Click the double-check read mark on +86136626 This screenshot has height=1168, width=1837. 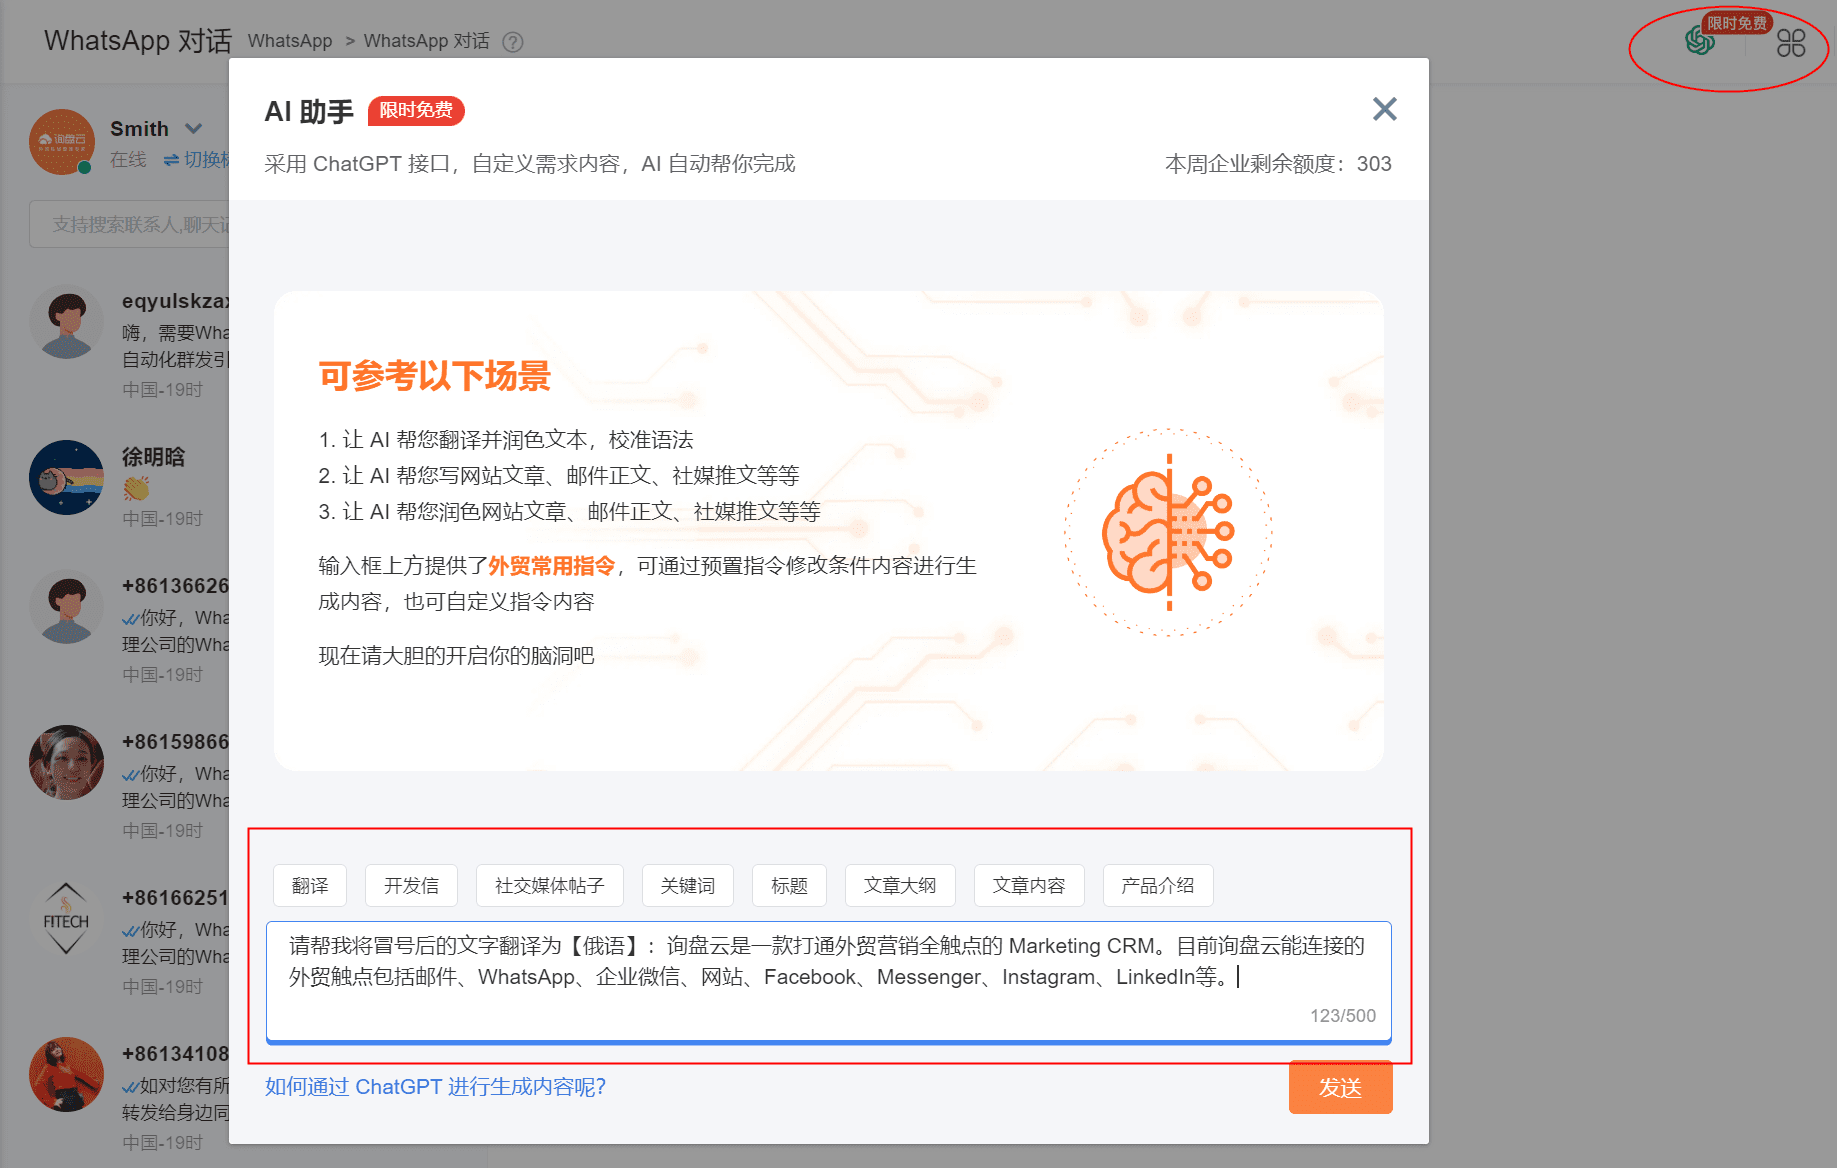point(130,619)
